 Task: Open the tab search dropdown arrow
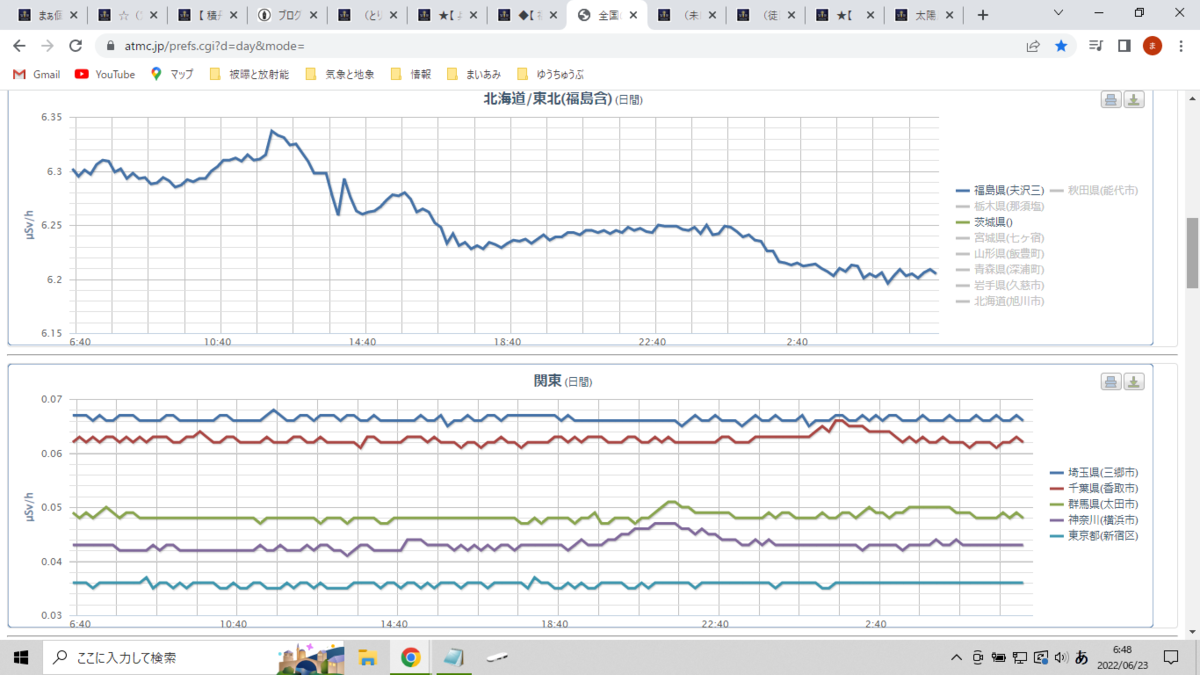(x=1060, y=14)
